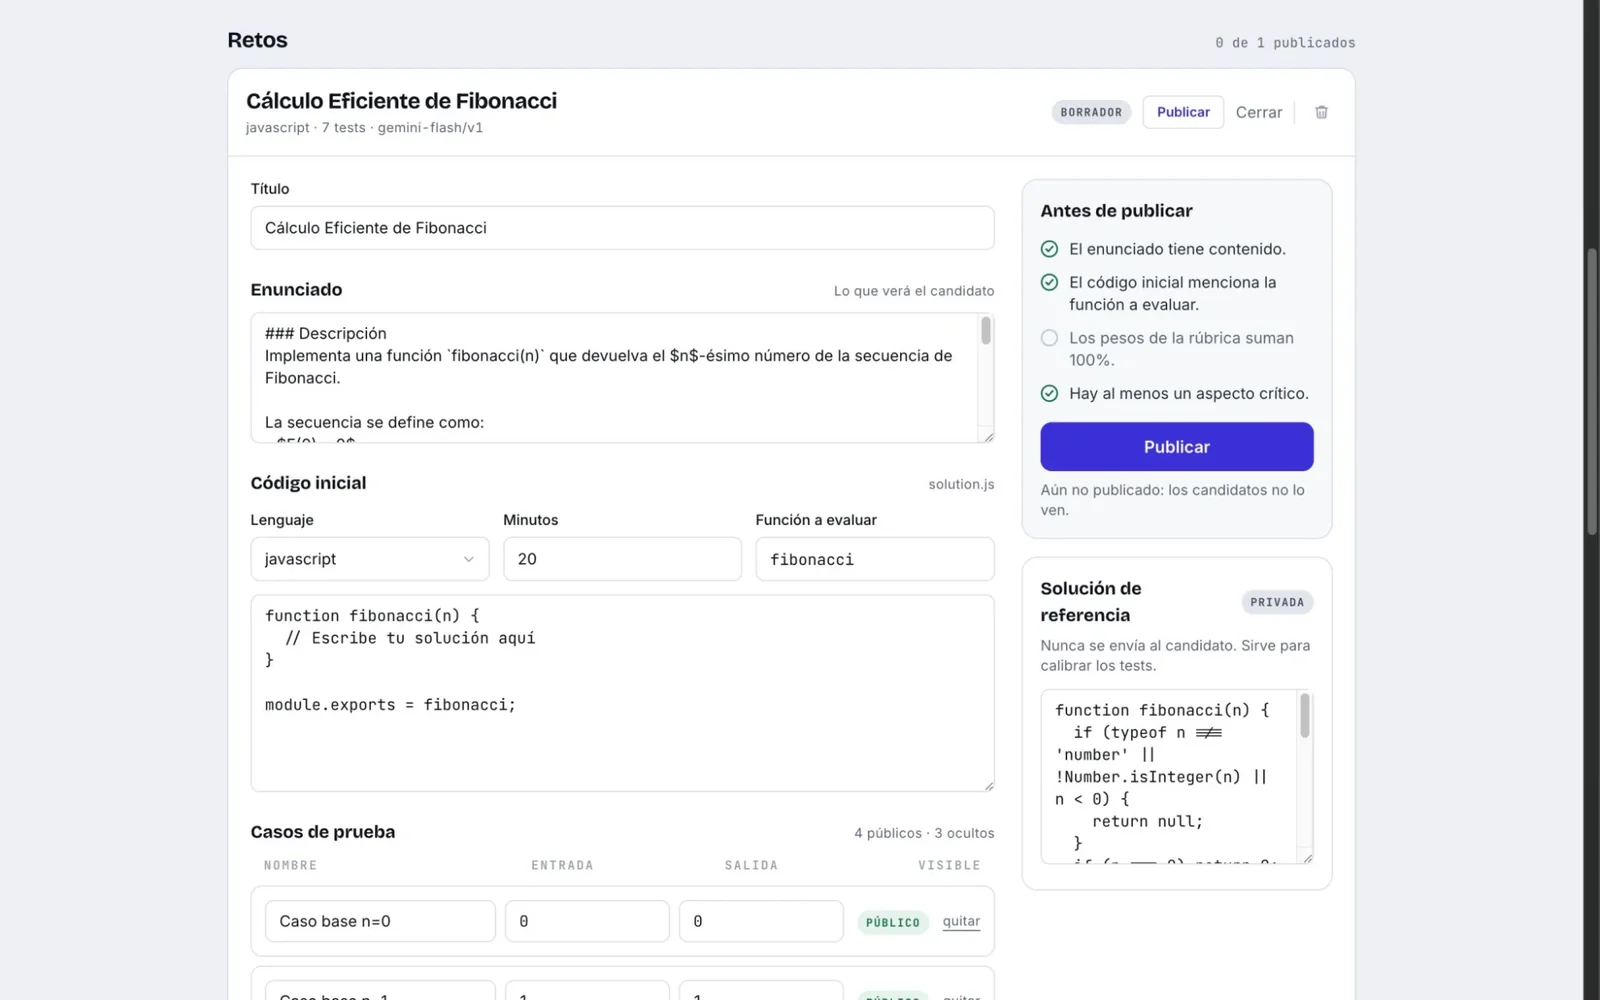Click quitar link for Caso base n=0

point(961,921)
